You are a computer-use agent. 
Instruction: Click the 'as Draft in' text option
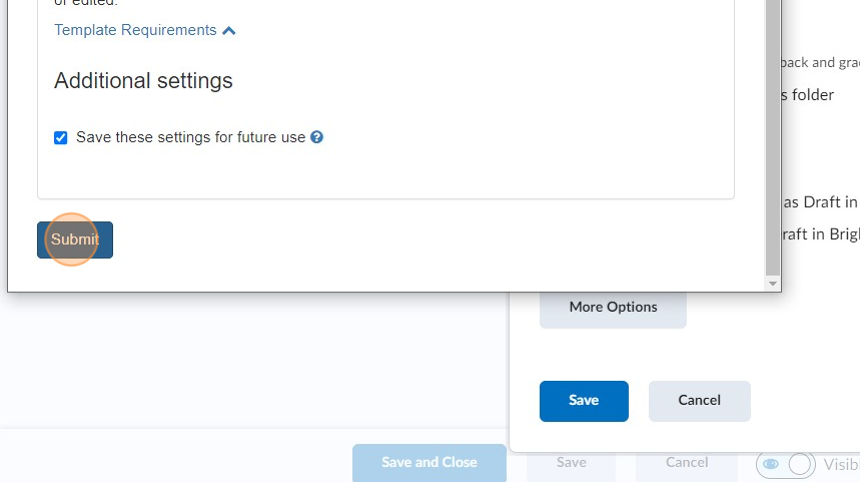pos(819,202)
